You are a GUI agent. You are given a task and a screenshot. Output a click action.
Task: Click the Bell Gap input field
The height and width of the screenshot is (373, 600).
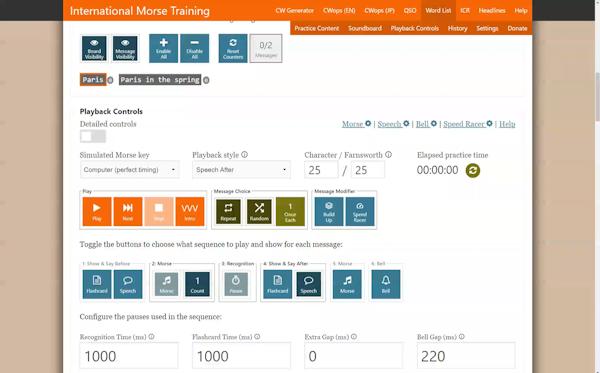point(466,356)
